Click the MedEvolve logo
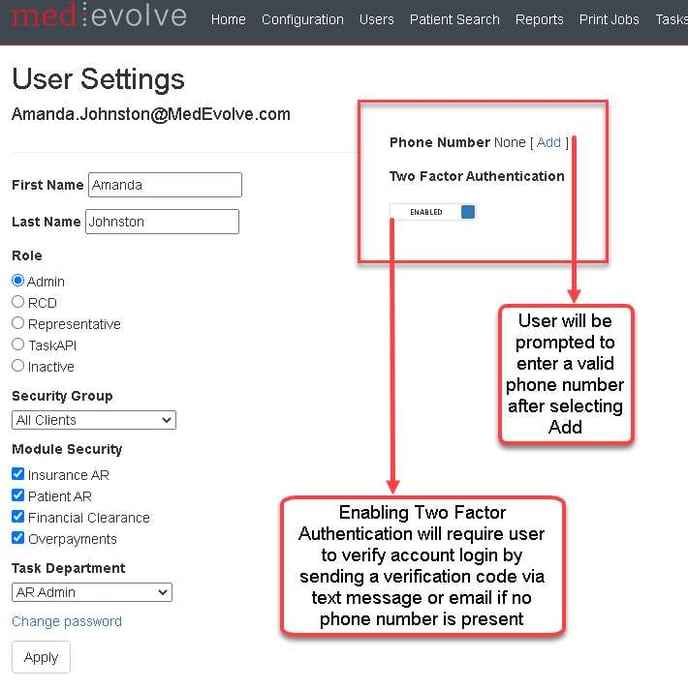 tap(99, 17)
